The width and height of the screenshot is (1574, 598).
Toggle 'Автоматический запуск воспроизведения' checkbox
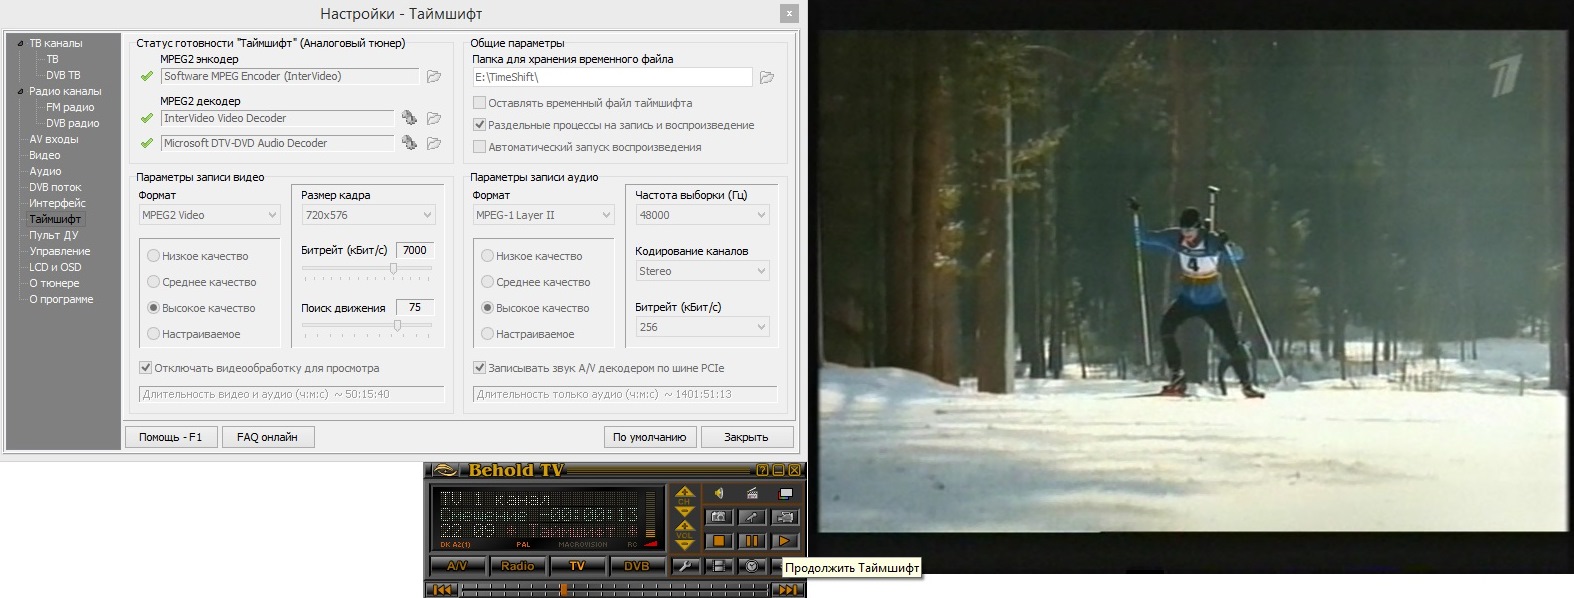pyautogui.click(x=479, y=147)
